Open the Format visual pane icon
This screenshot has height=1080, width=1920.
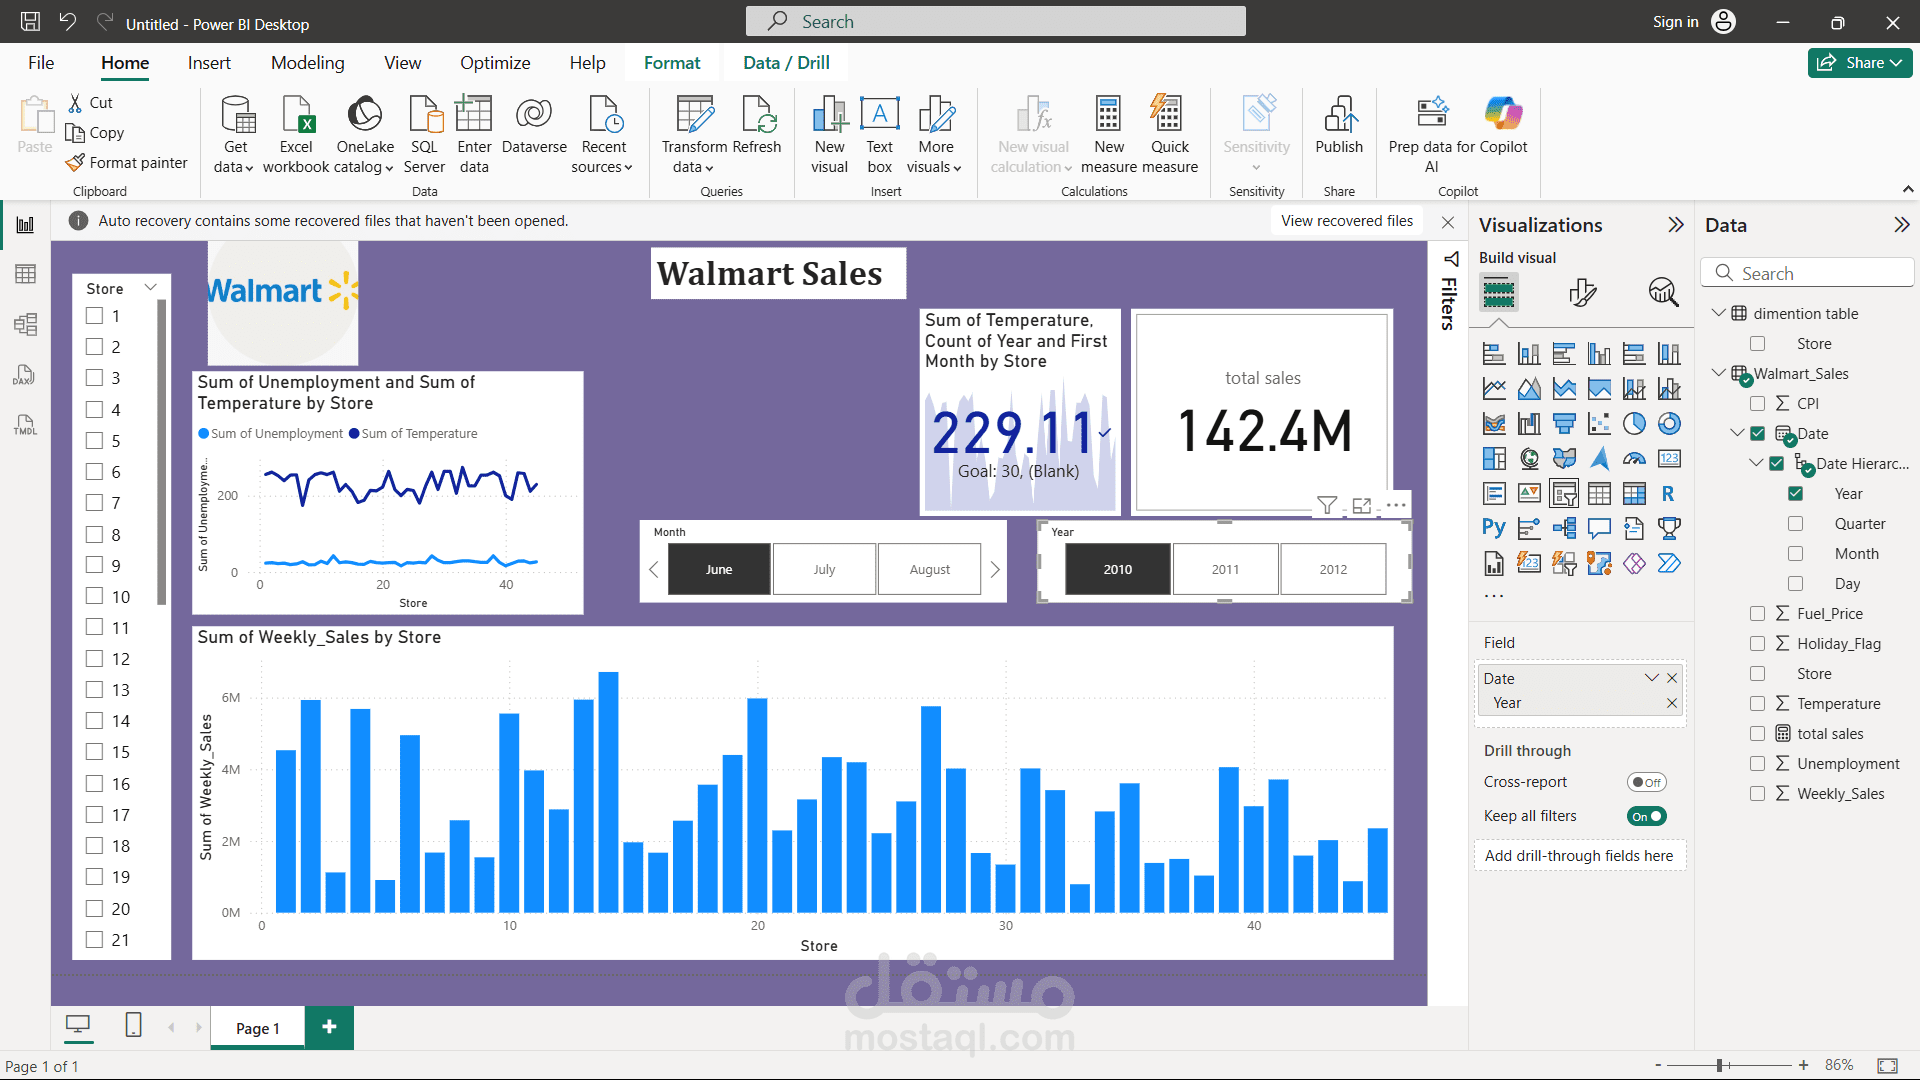pos(1582,293)
